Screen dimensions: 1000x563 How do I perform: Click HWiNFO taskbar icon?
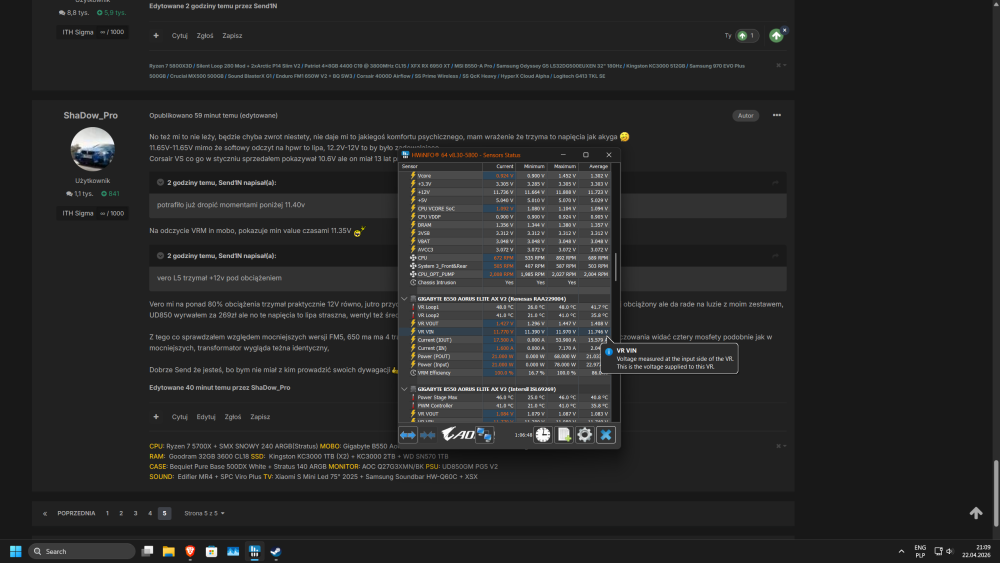click(254, 552)
